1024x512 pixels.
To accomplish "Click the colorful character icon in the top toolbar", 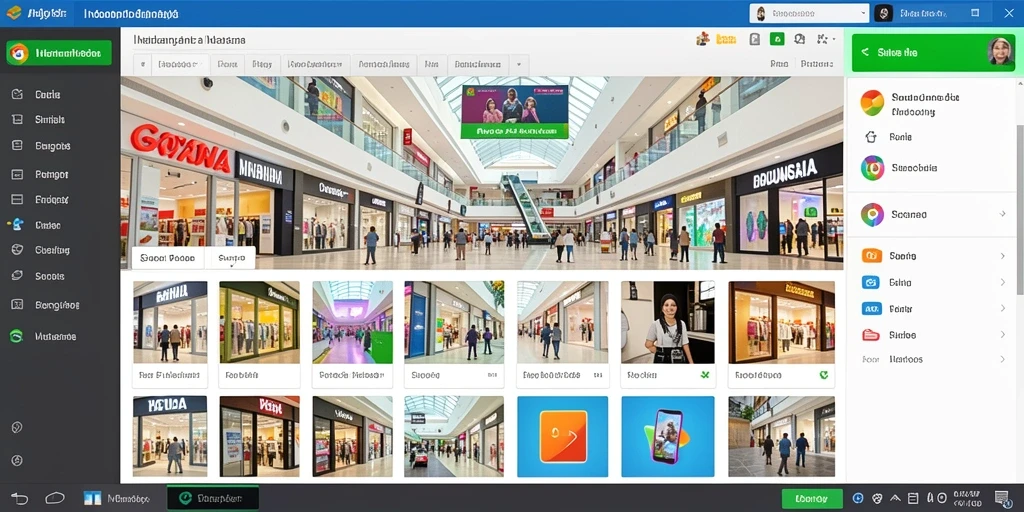I will 703,39.
